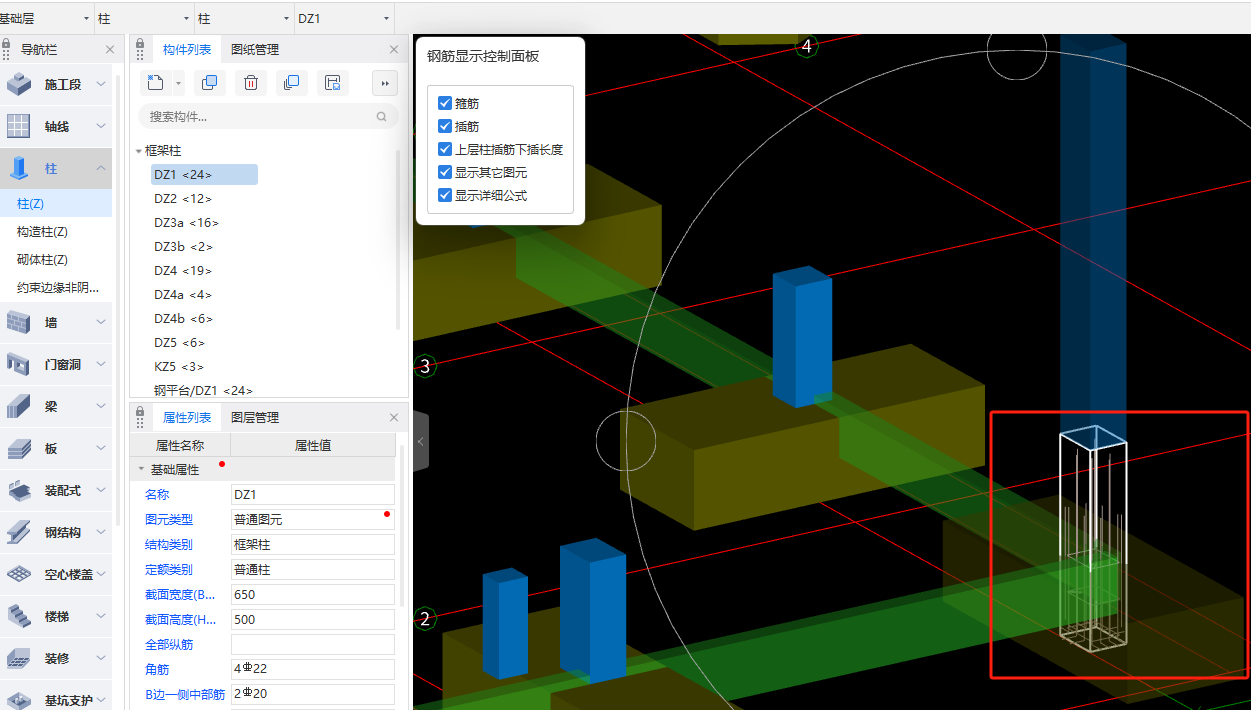The image size is (1251, 710).
Task: Click the 施工段 block icon in navigation
Action: [19, 85]
